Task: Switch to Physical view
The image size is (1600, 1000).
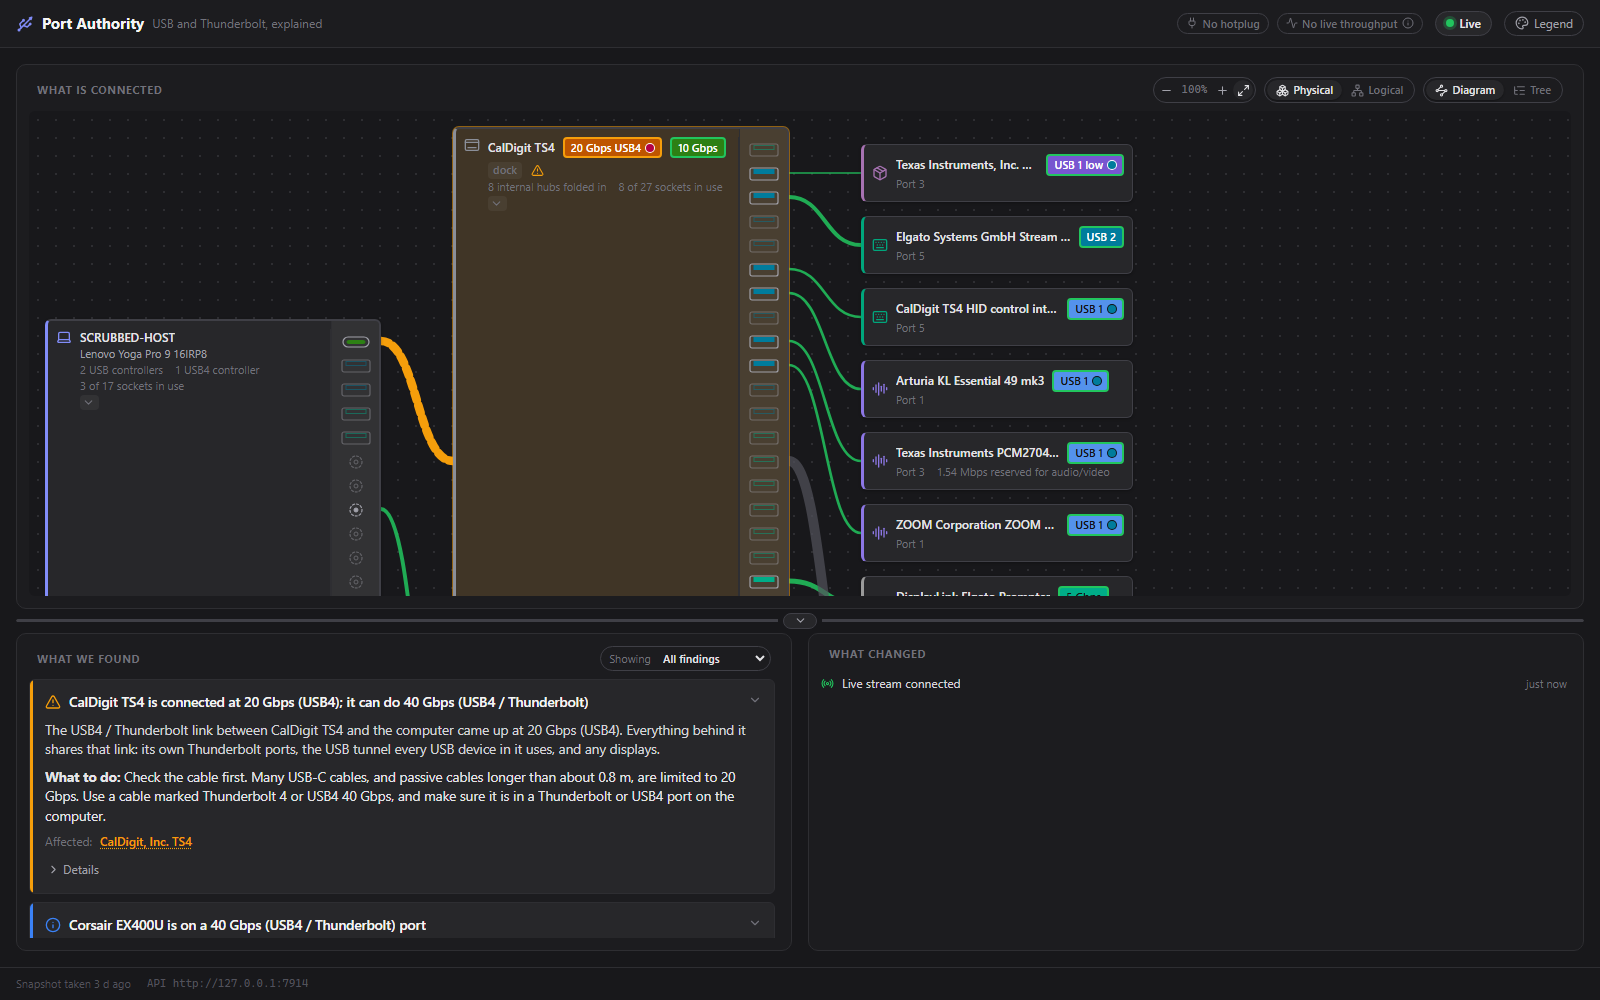Action: [x=1304, y=90]
